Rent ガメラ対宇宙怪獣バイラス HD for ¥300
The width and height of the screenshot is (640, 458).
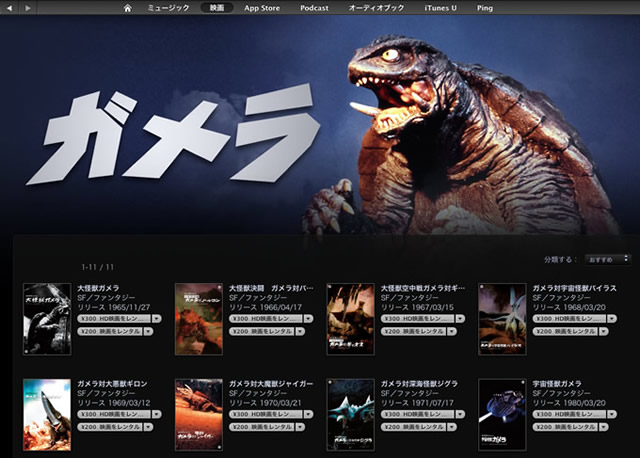pos(569,318)
